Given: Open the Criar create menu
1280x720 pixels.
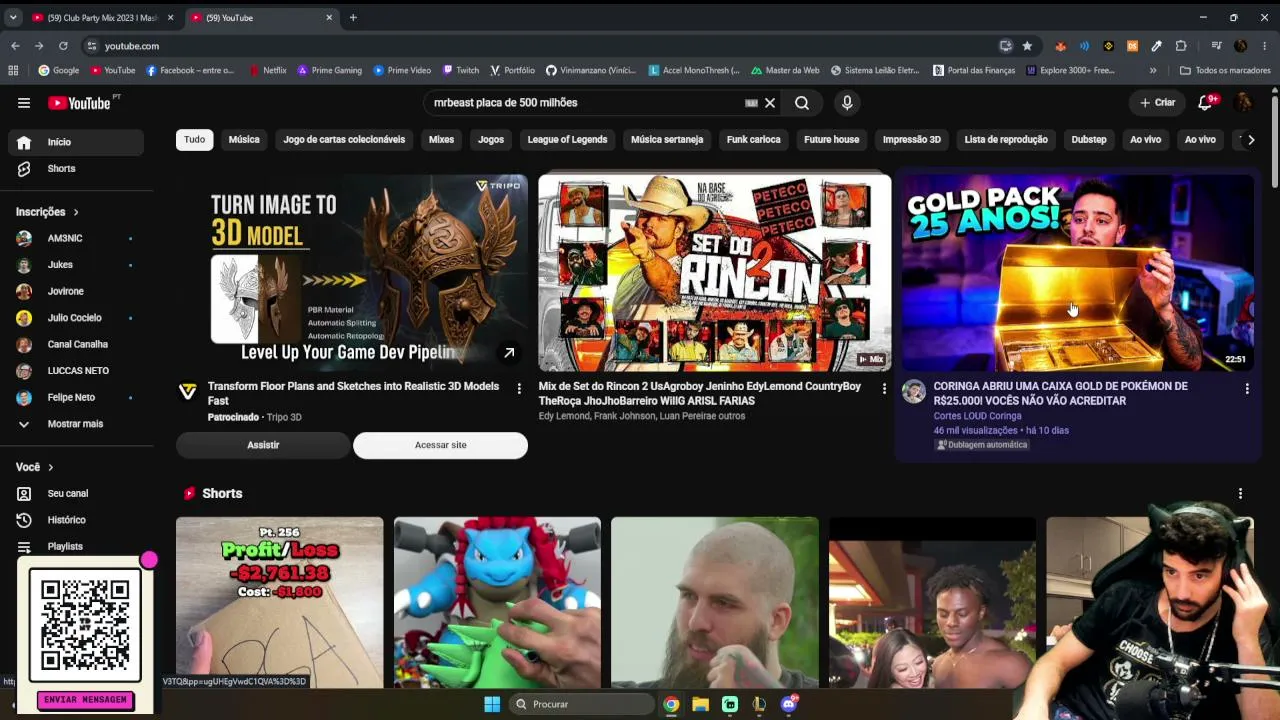Looking at the screenshot, I should [1158, 102].
